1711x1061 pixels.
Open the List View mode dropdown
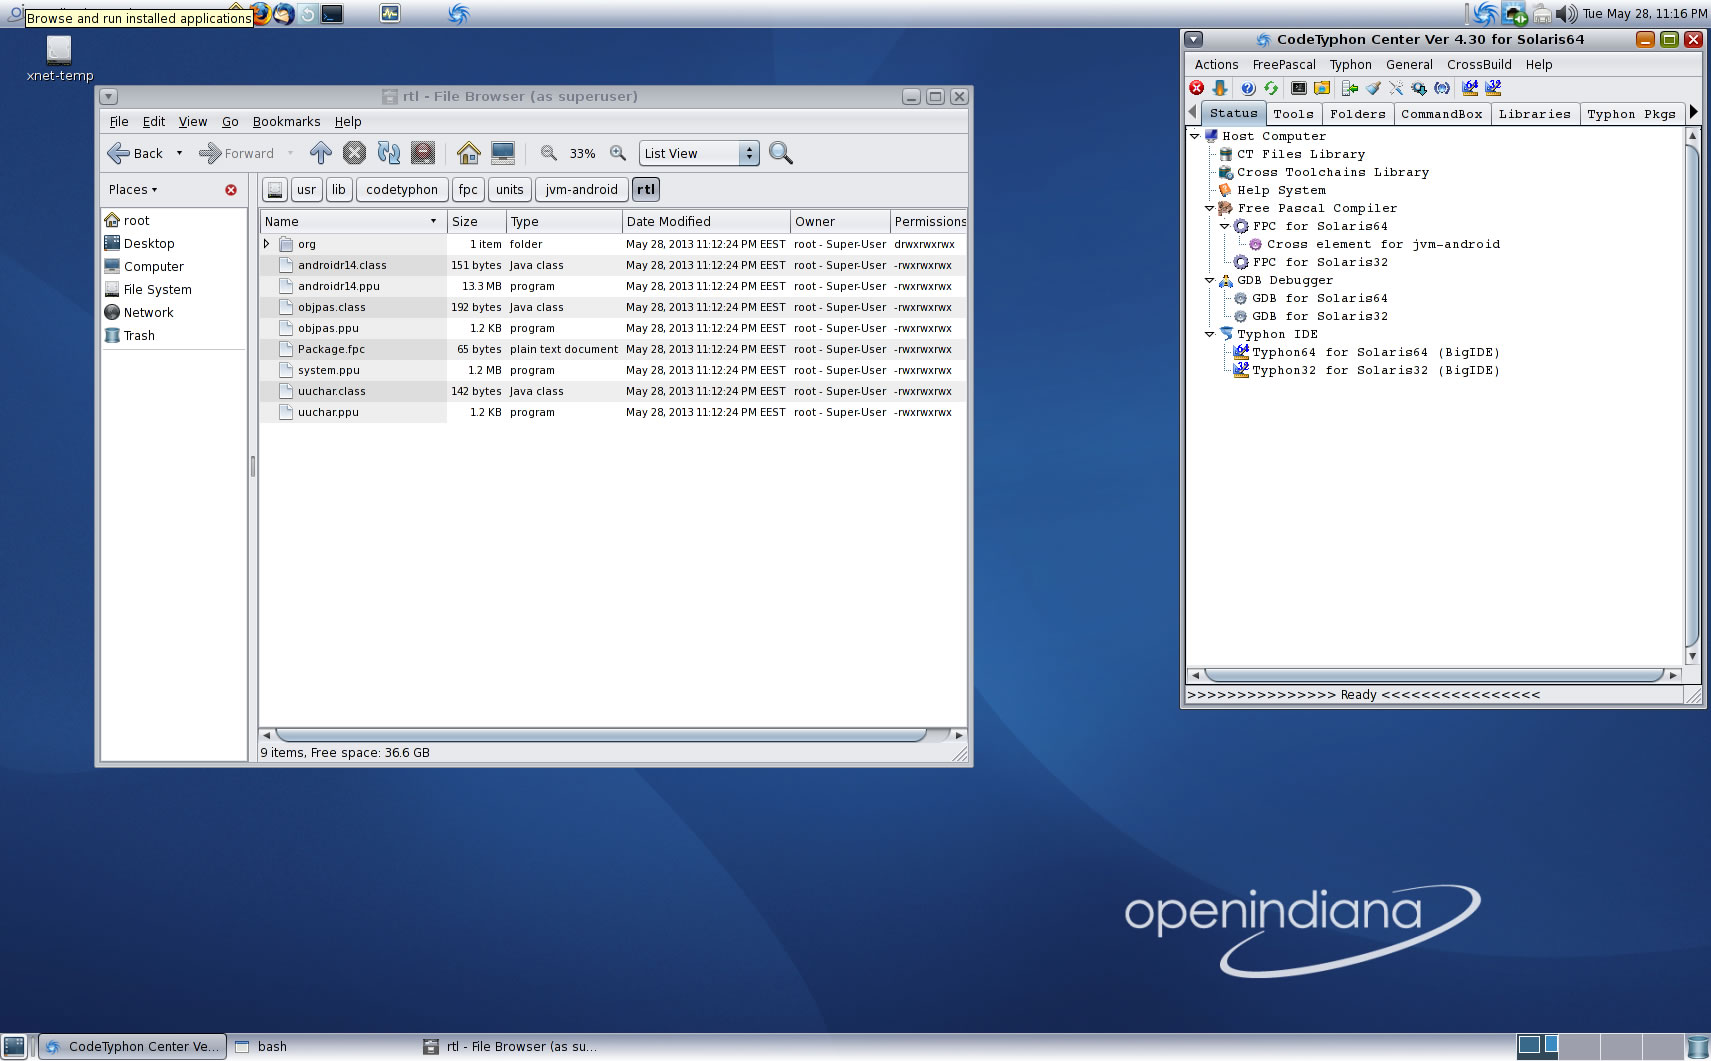699,153
